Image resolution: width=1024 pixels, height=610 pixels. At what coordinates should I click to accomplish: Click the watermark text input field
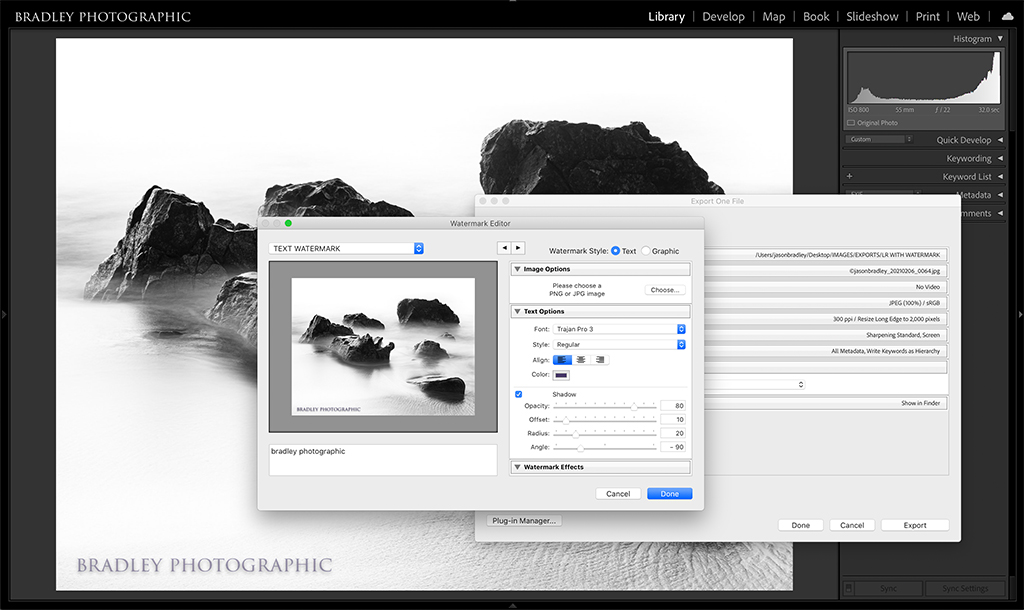tap(382, 459)
